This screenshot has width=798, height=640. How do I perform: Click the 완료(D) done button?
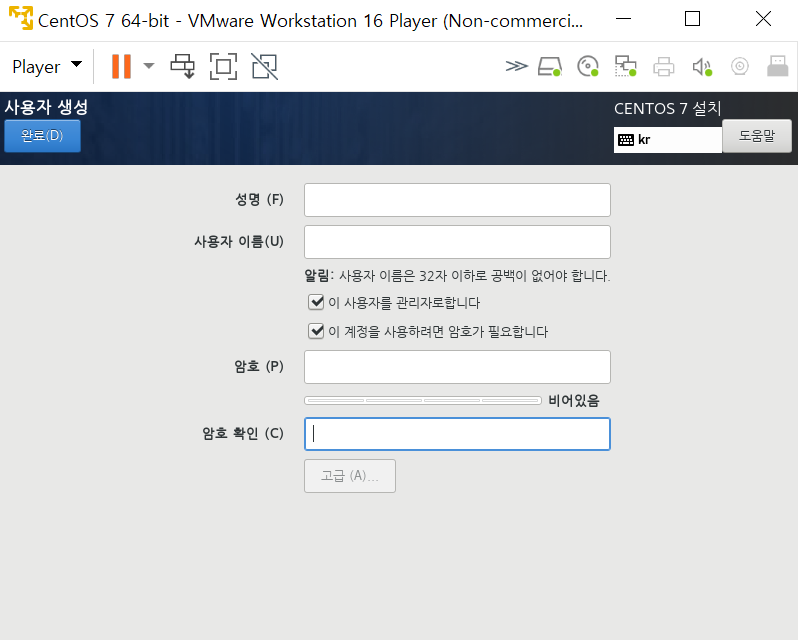coord(42,136)
